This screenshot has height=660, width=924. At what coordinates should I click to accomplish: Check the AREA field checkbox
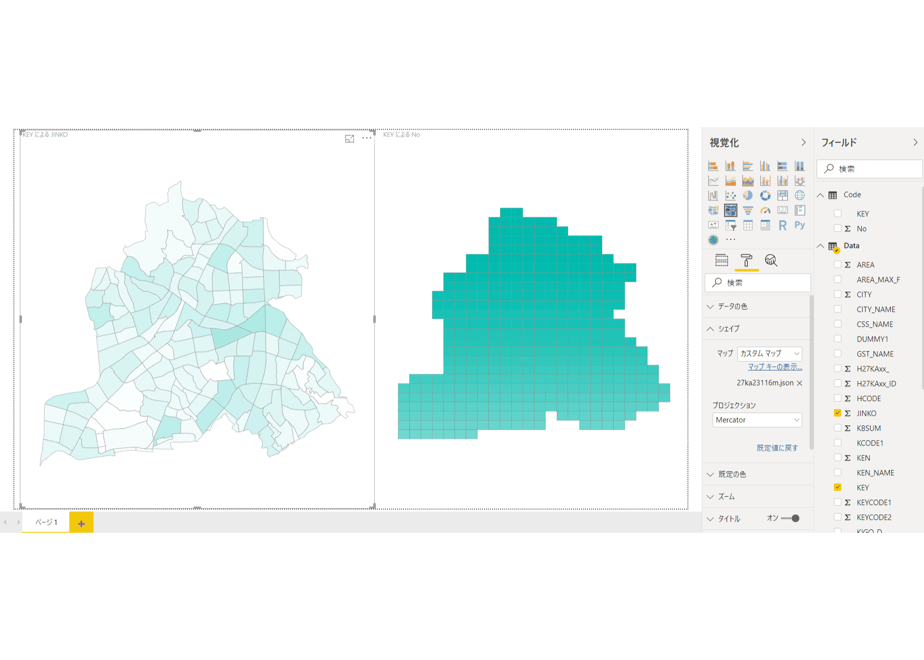click(837, 265)
